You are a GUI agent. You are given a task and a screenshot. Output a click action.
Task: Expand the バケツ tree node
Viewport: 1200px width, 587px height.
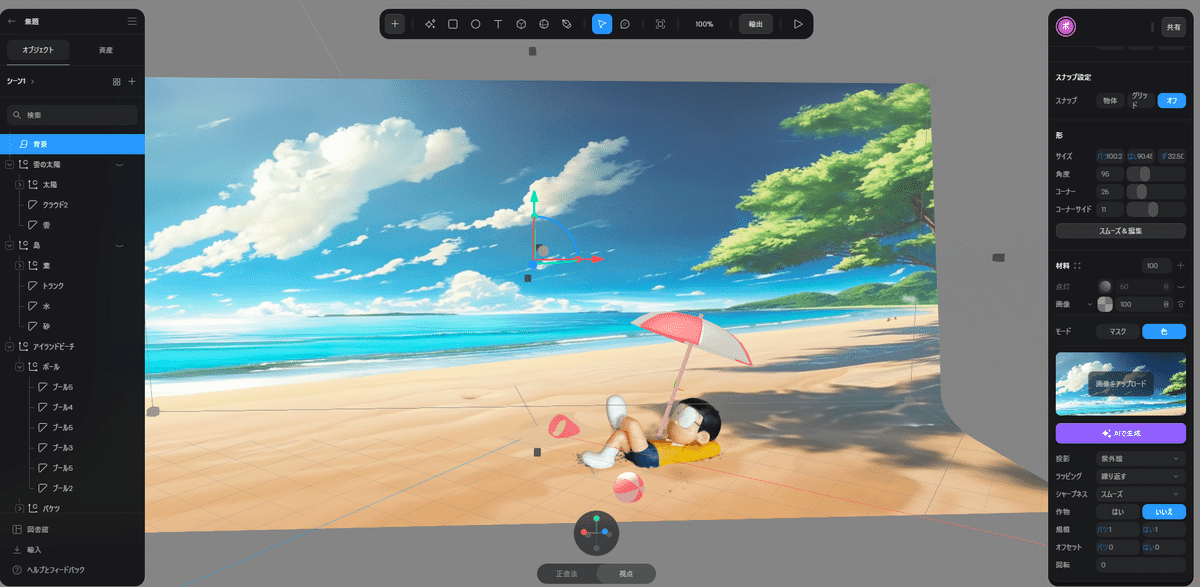point(20,508)
